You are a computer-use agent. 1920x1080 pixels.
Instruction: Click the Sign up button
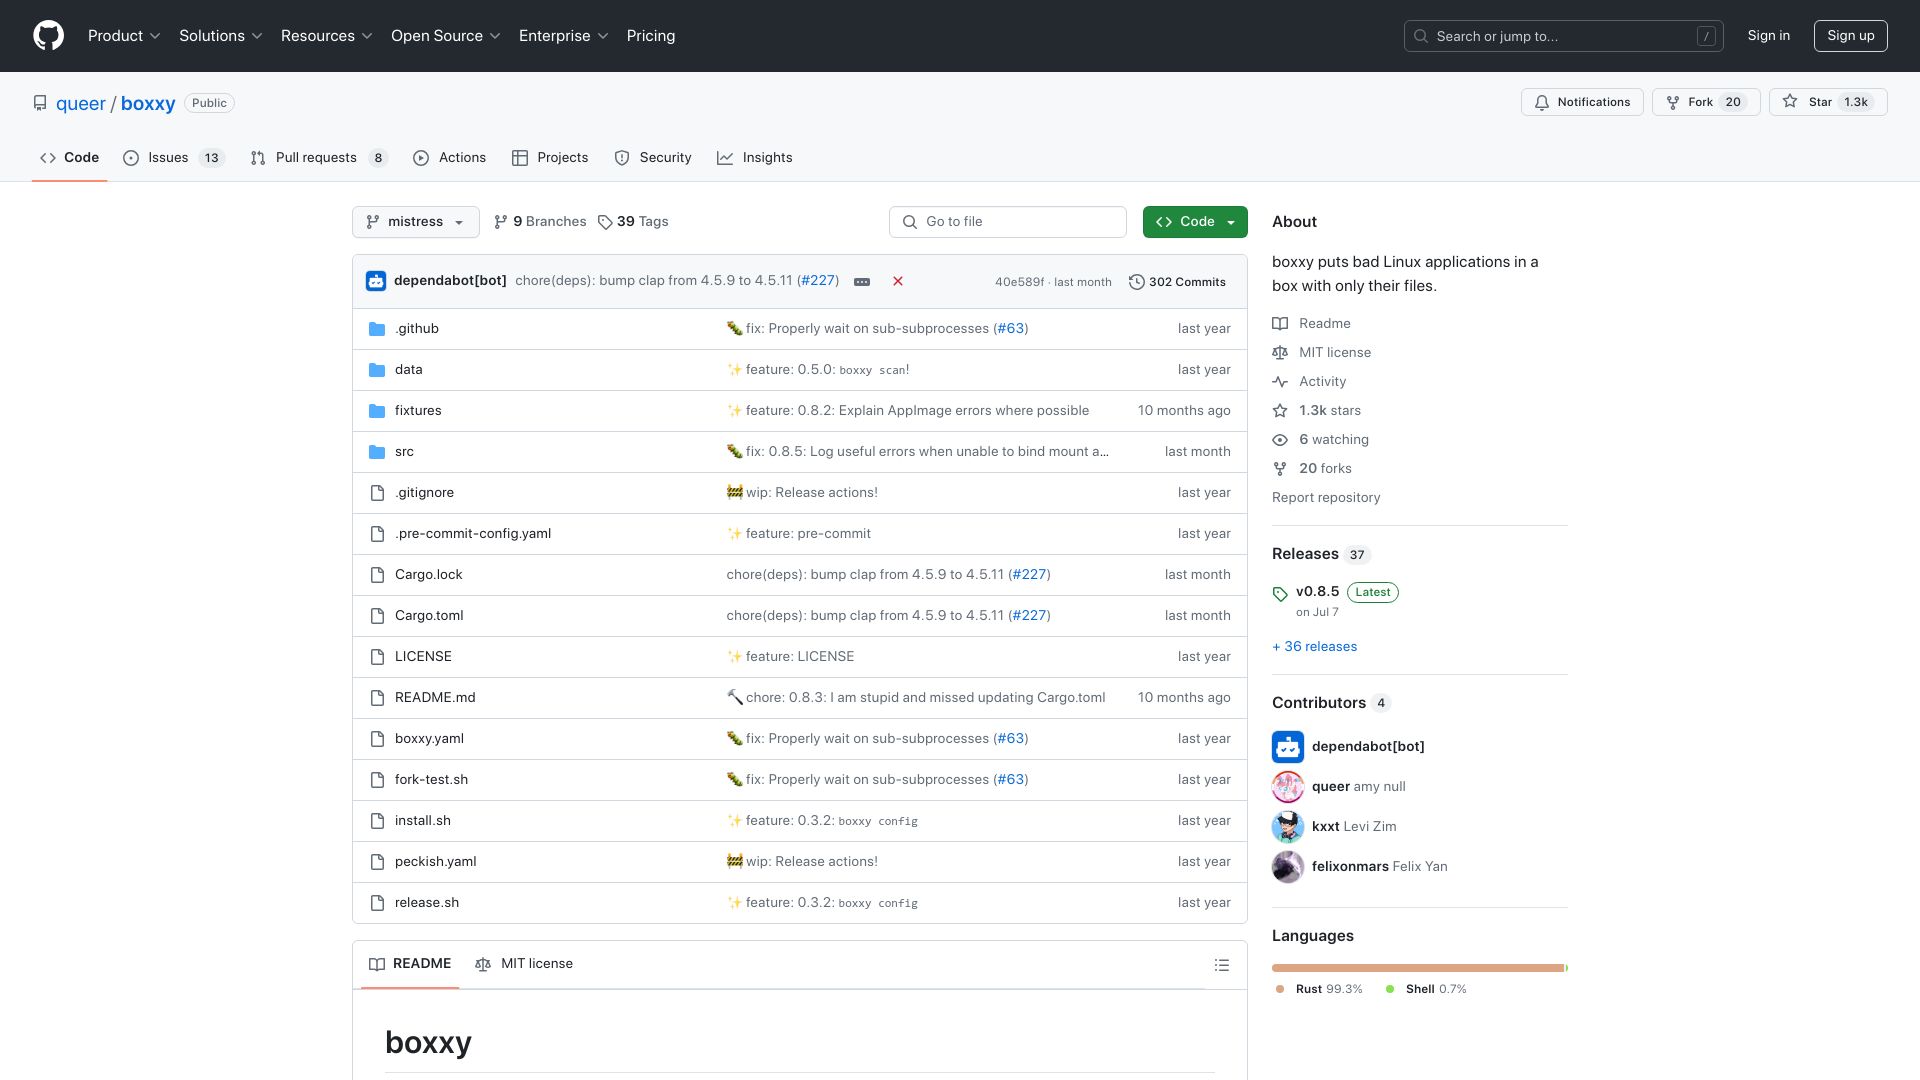click(x=1851, y=36)
